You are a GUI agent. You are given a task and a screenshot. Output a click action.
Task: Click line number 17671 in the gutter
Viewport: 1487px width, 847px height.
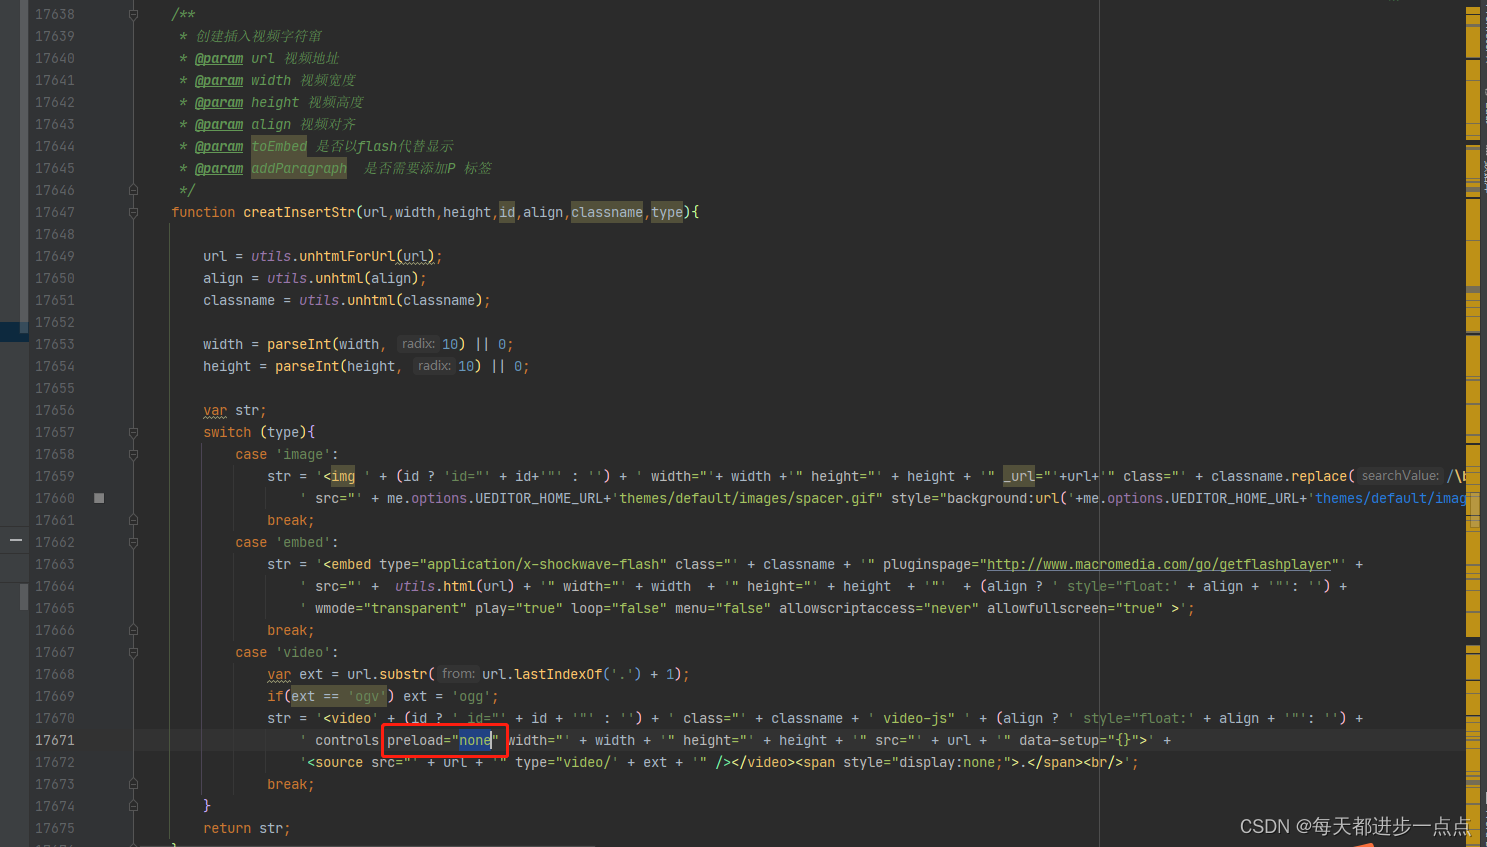(x=55, y=740)
